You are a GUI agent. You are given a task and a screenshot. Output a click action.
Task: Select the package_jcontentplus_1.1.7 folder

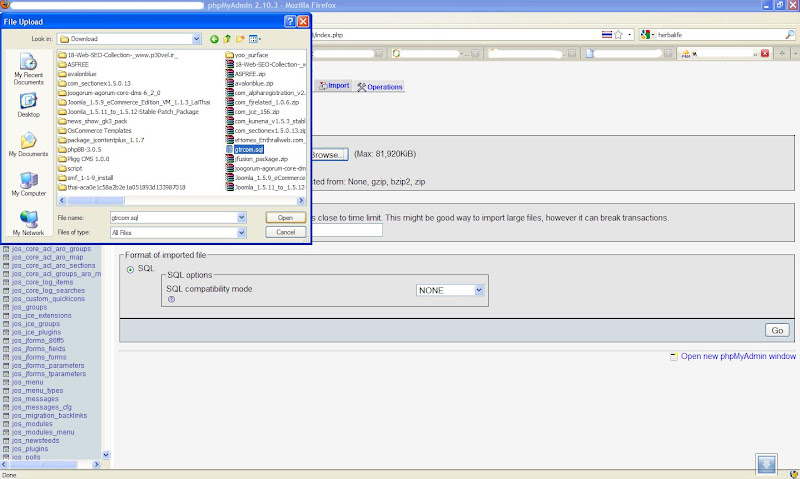102,140
